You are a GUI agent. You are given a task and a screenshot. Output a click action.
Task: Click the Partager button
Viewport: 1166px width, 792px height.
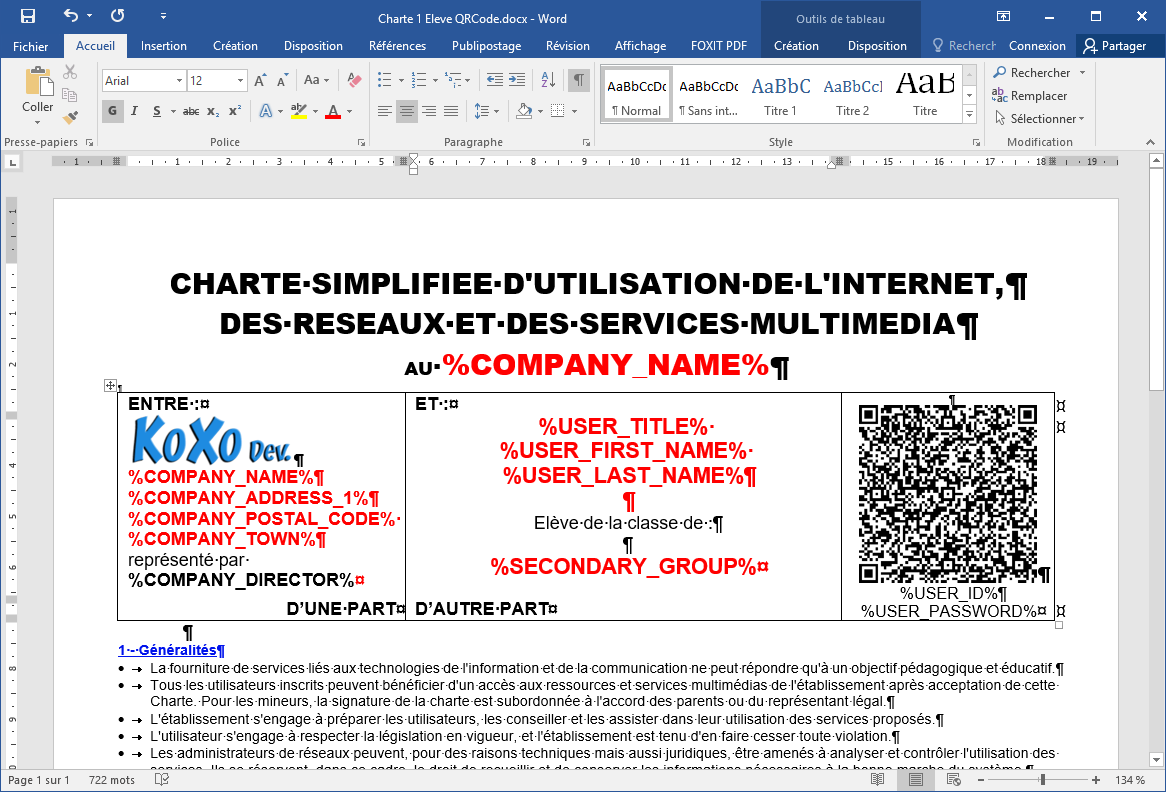(x=1114, y=46)
